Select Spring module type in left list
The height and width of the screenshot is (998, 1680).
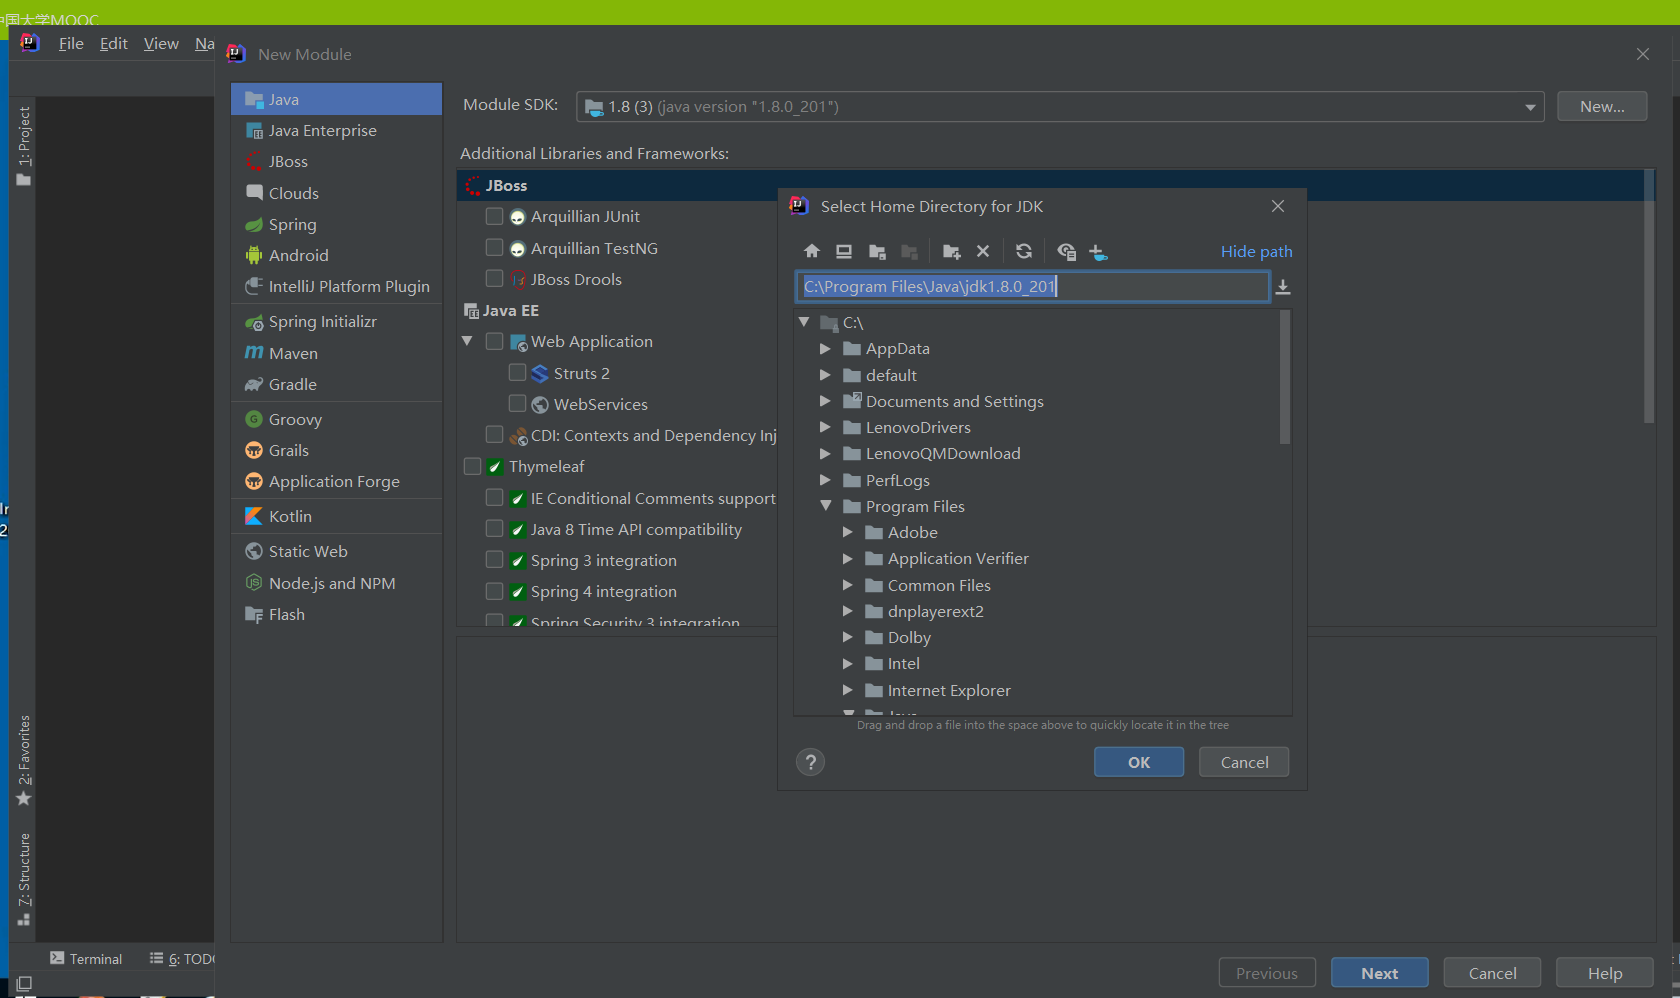click(x=336, y=224)
